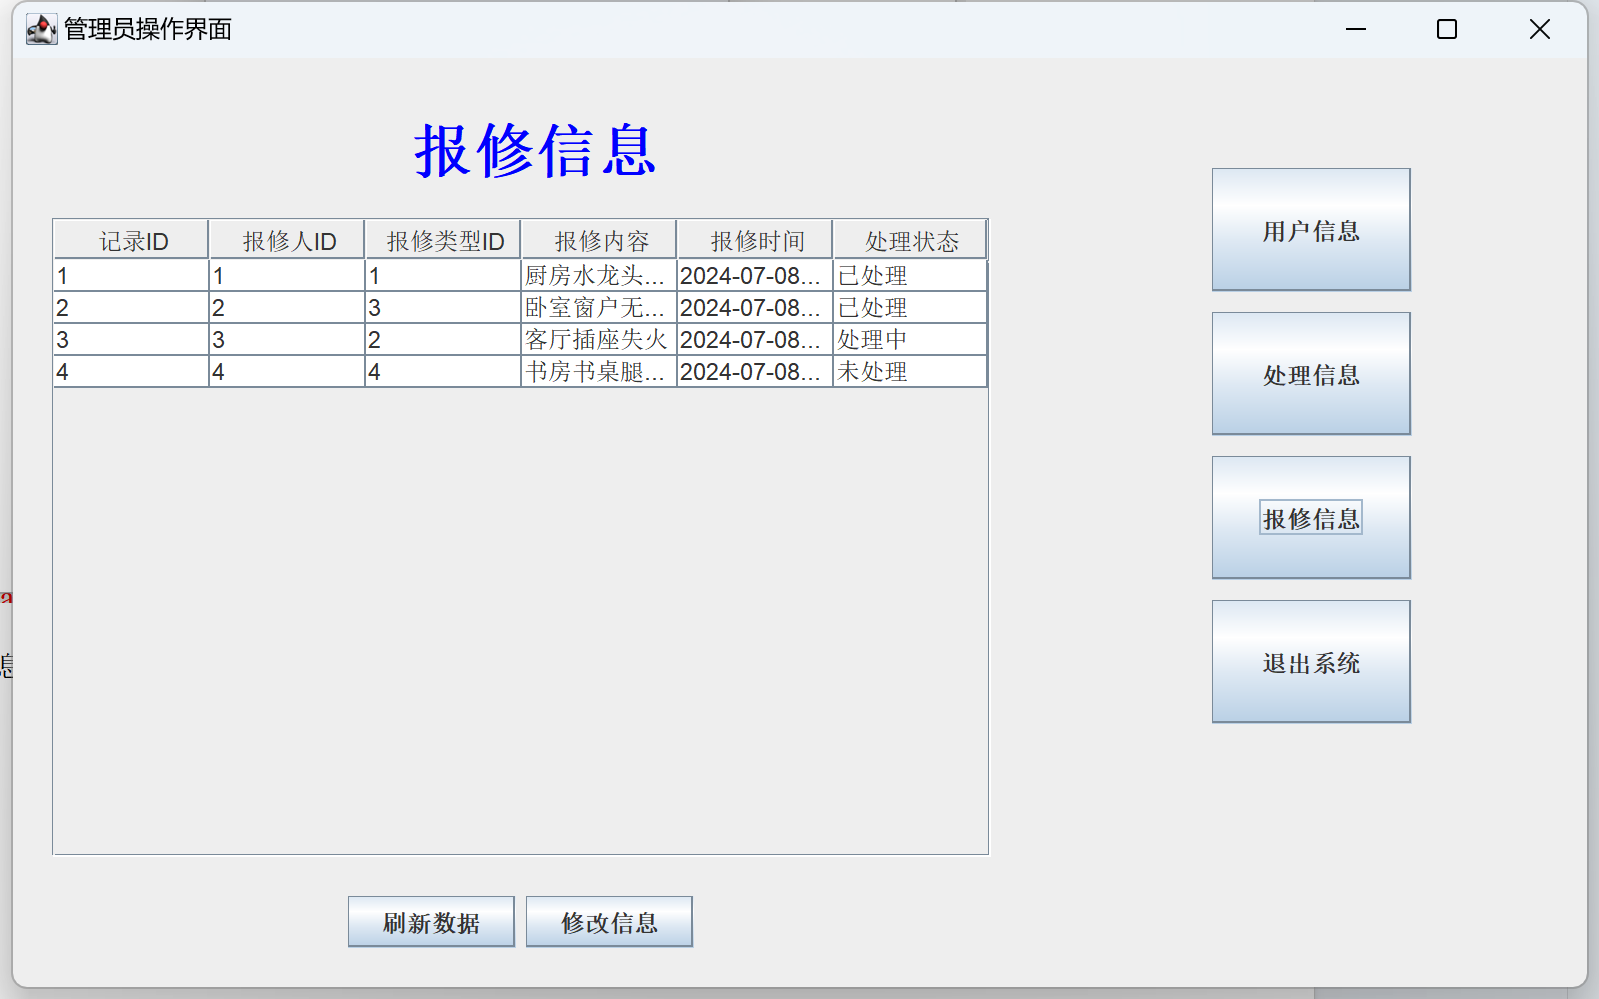Click the 报修人ID column header
This screenshot has width=1599, height=999.
[287, 241]
